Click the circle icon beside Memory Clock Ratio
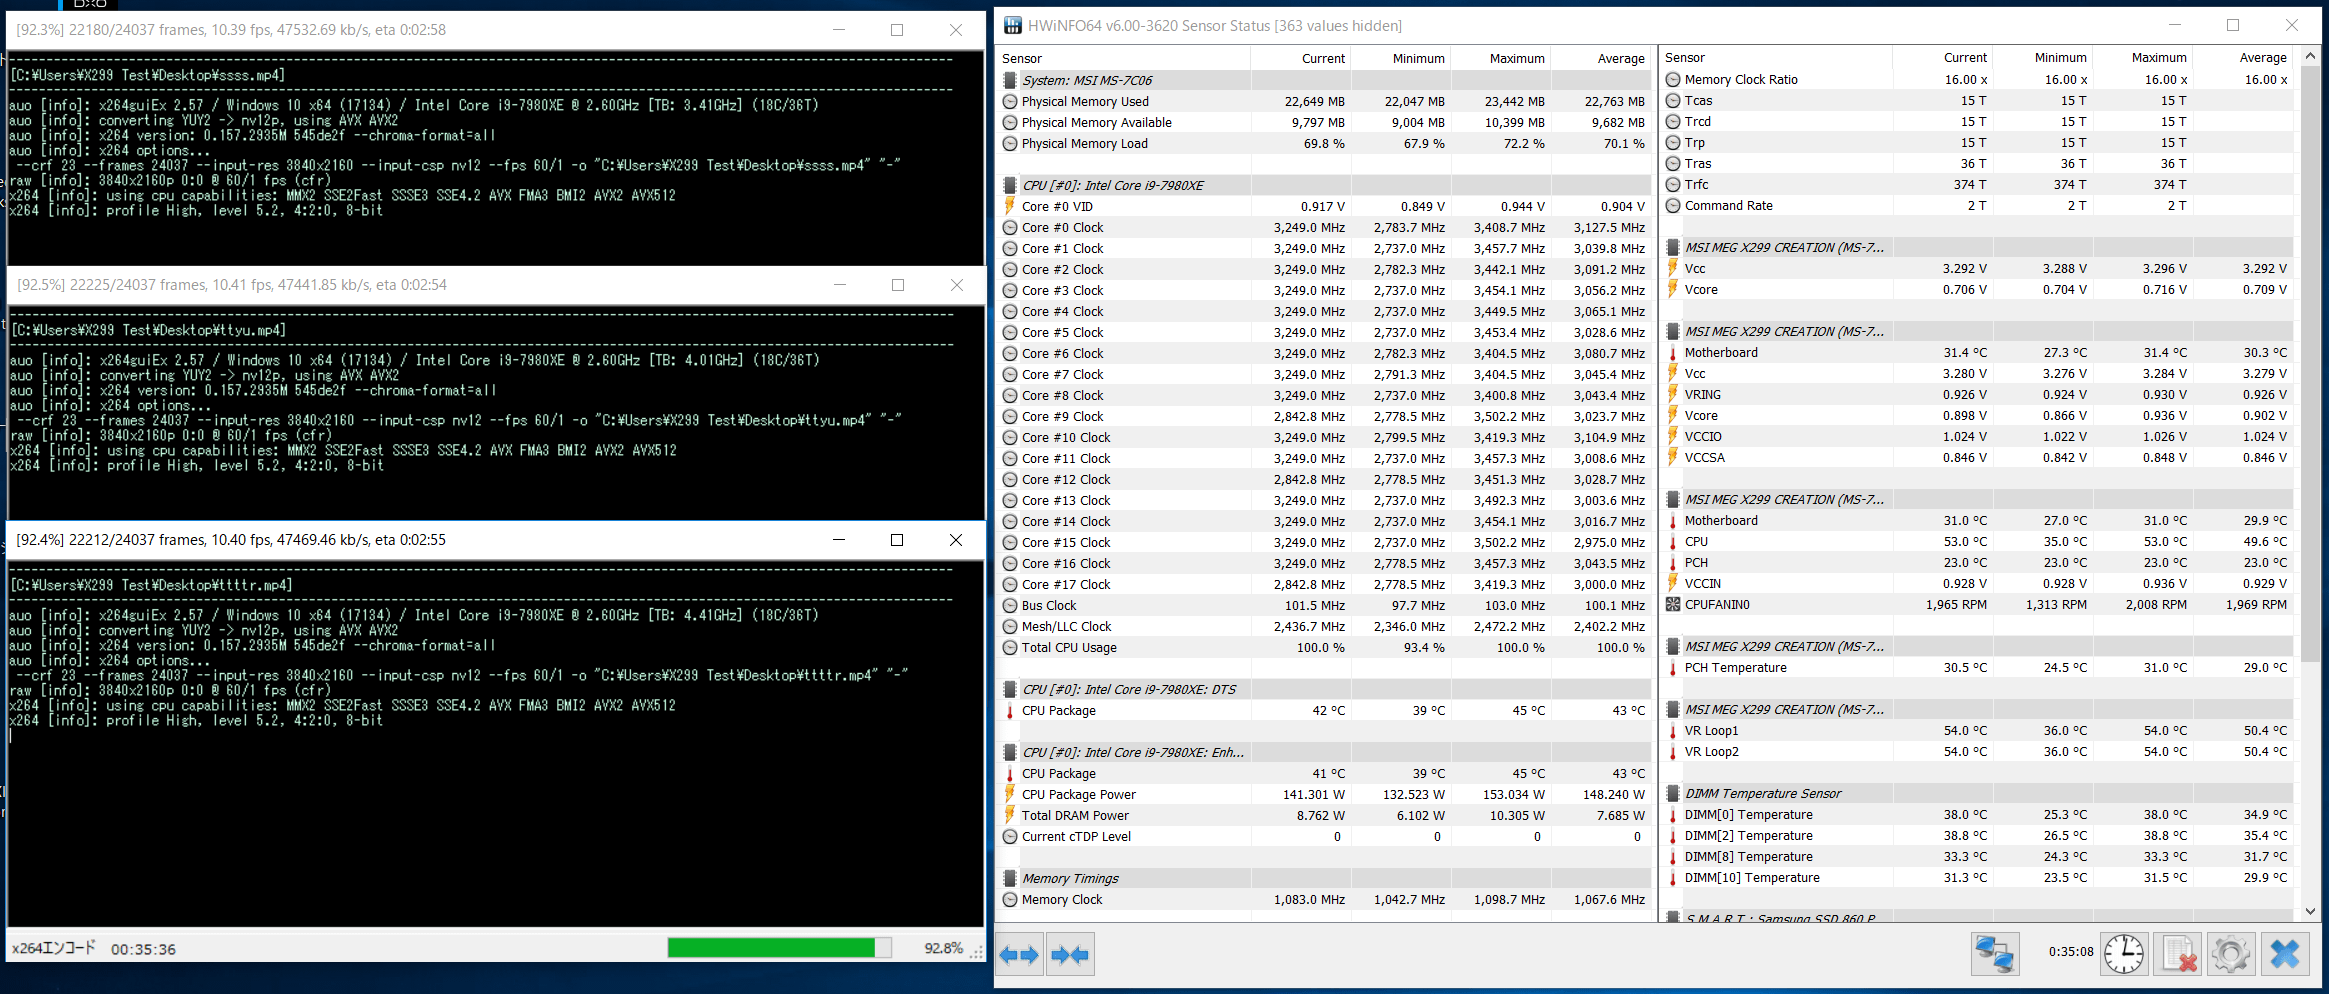 point(1673,79)
